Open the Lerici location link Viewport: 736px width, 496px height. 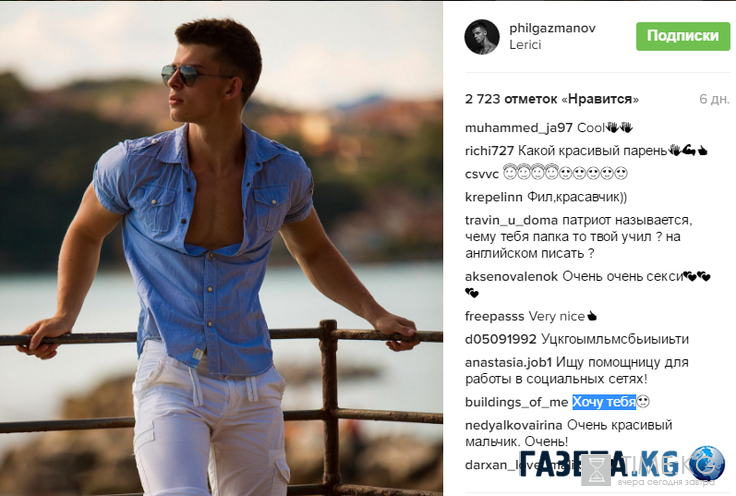click(x=525, y=45)
